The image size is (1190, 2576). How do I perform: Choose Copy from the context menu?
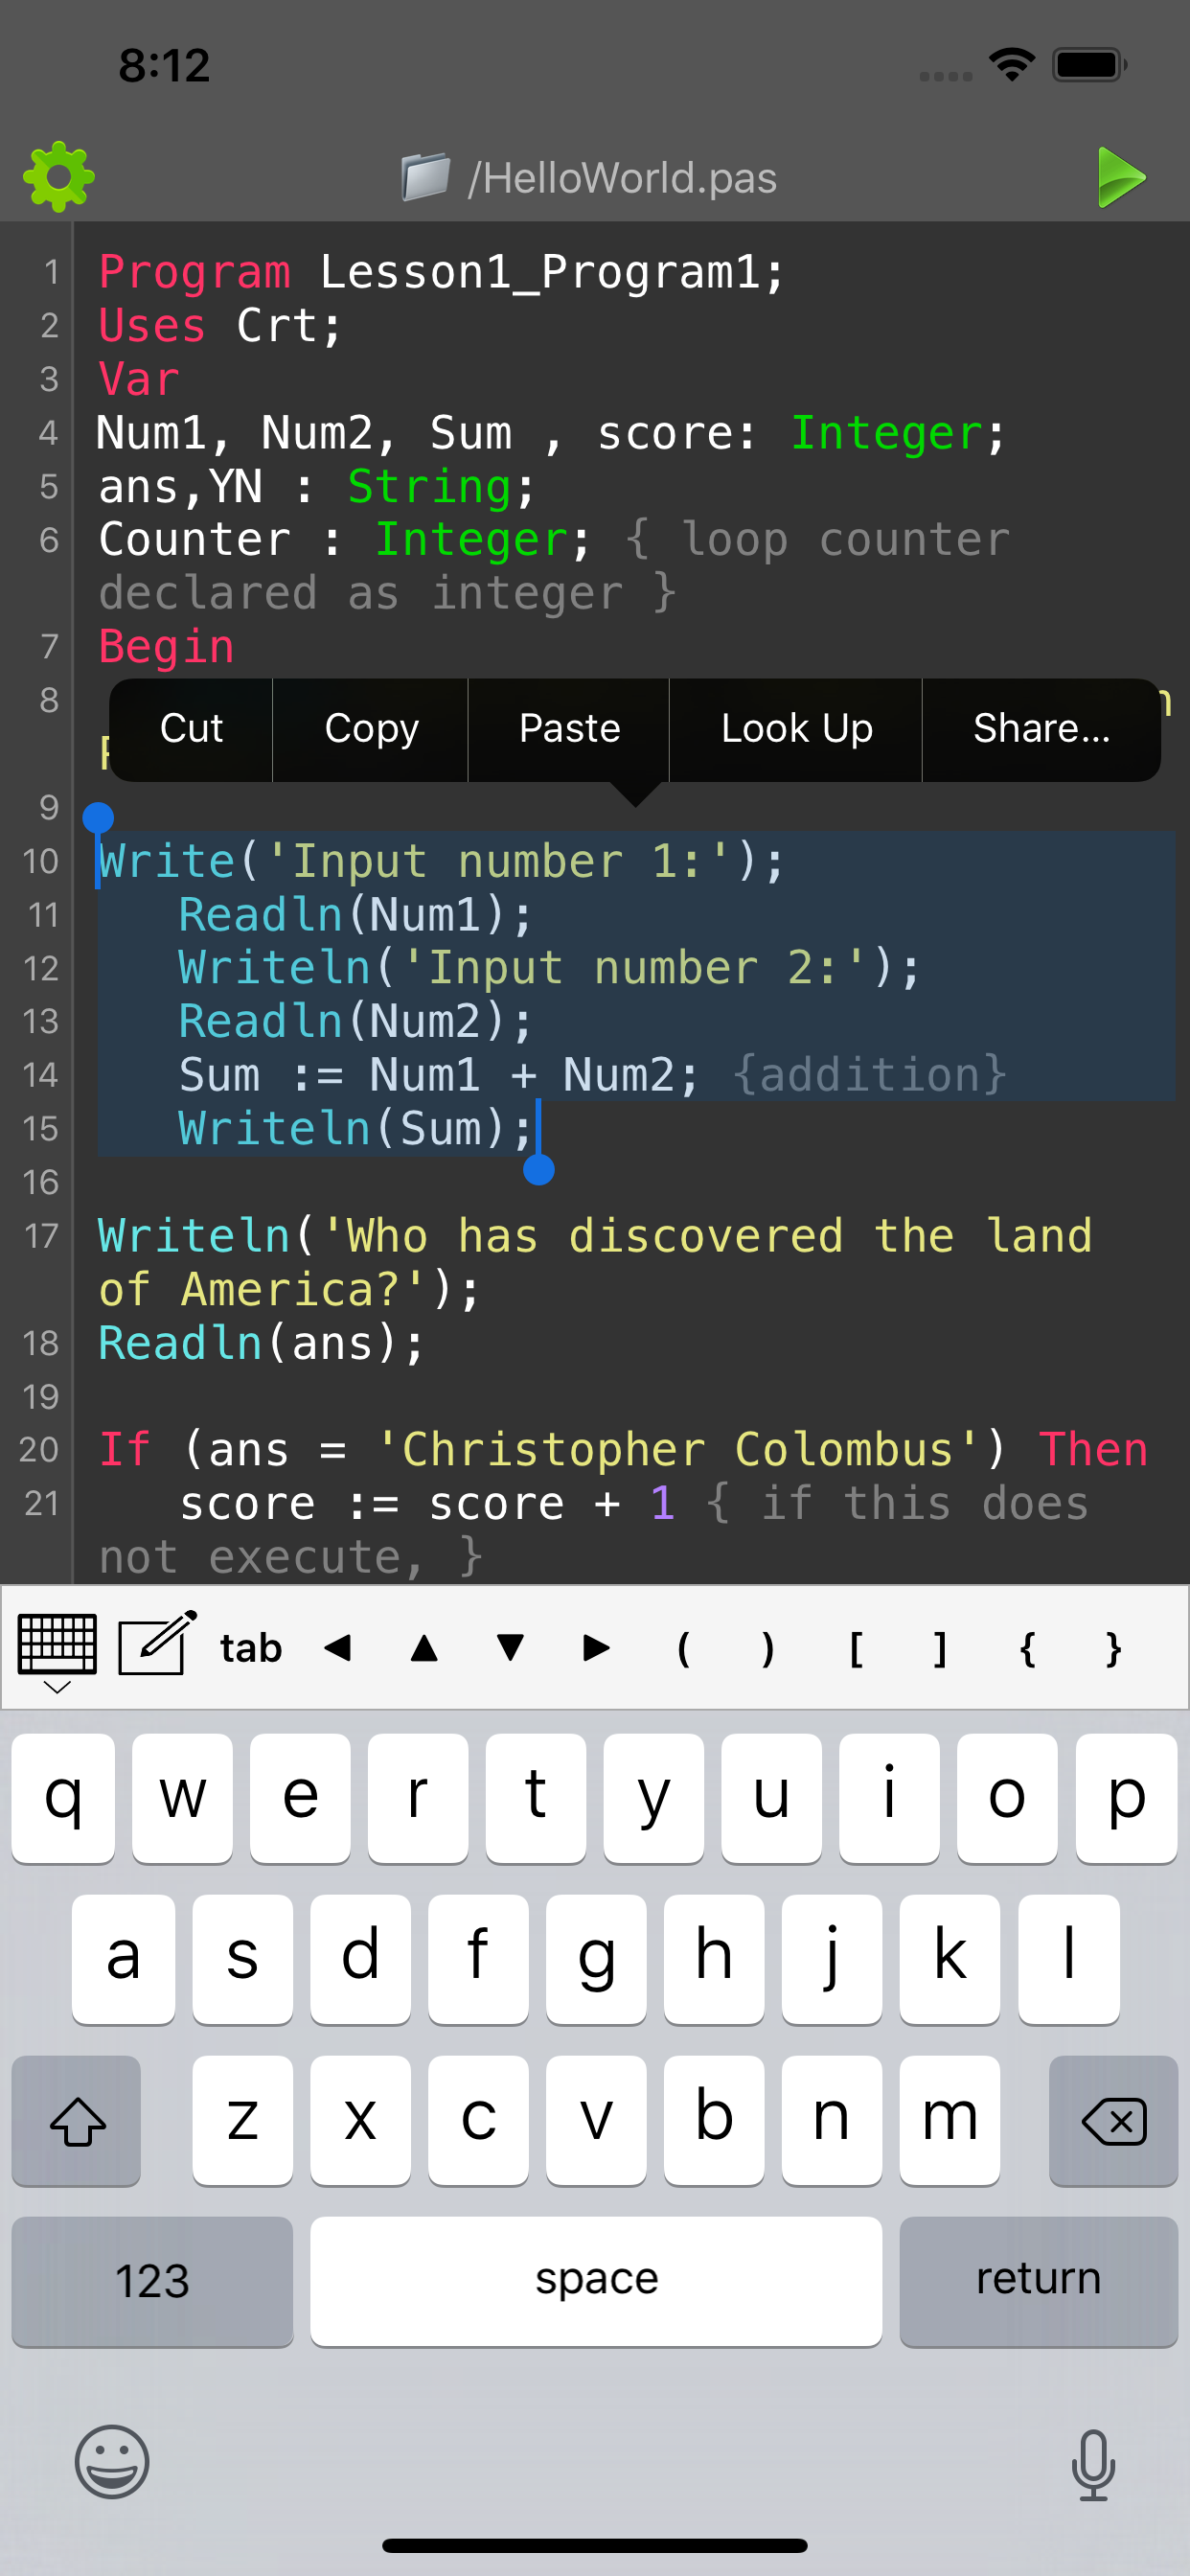371,729
